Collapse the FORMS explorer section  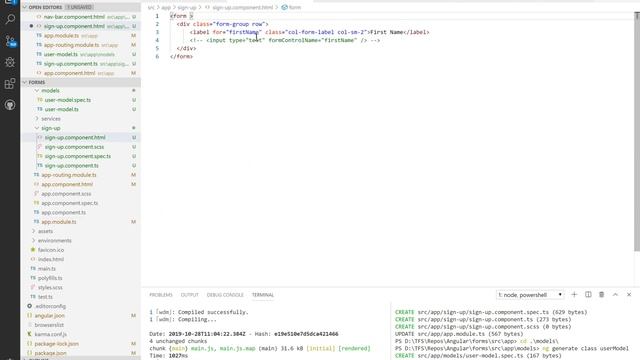(x=80, y=82)
